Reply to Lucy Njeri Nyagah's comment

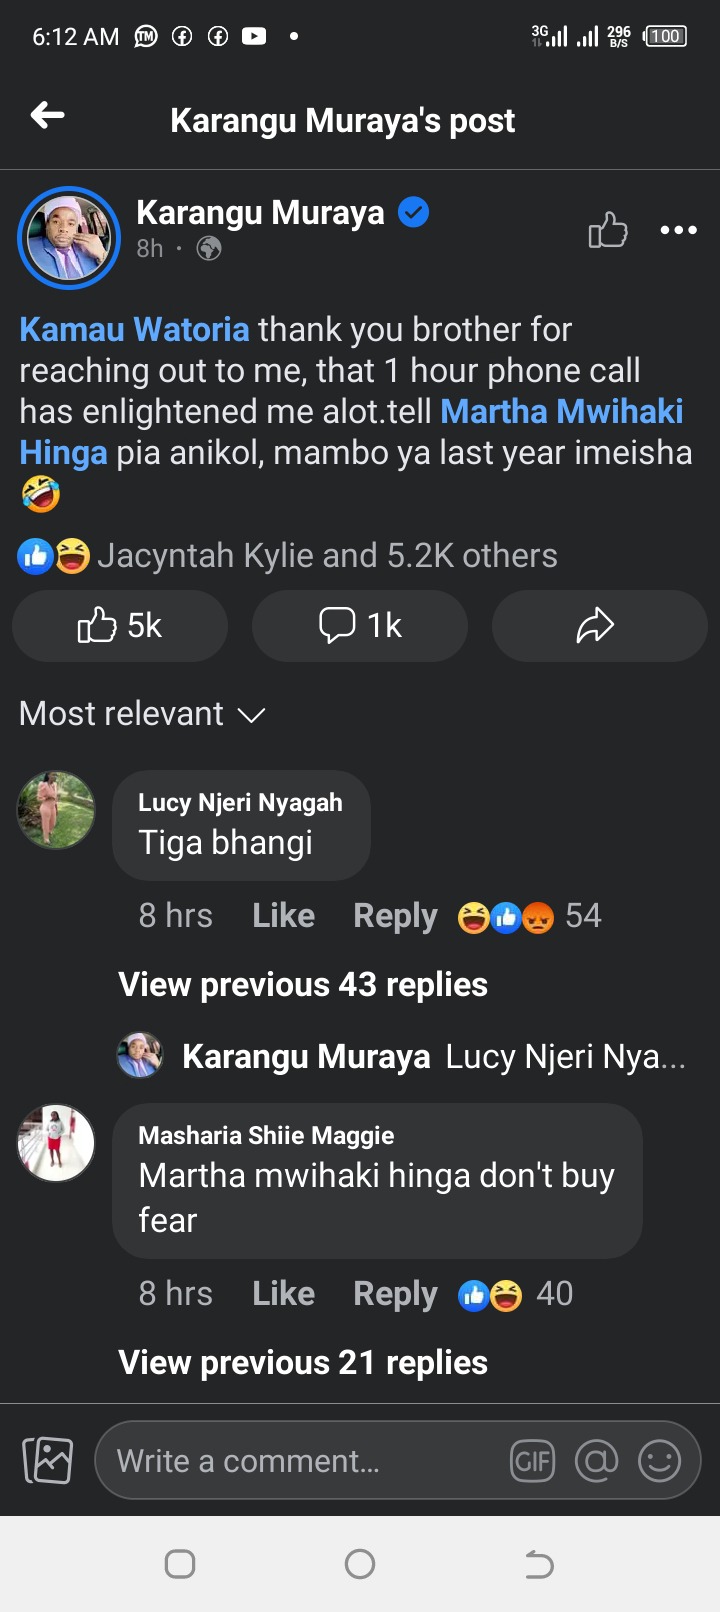(395, 916)
